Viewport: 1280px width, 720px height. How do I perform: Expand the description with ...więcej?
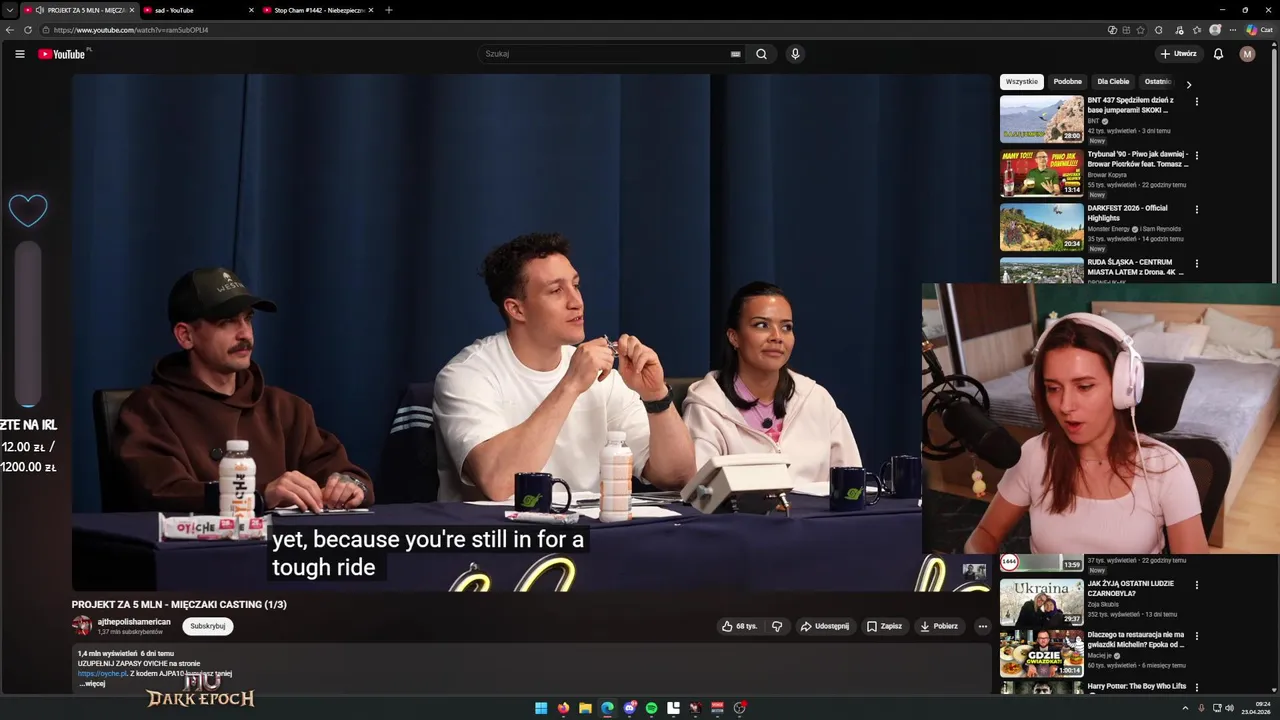coord(92,684)
